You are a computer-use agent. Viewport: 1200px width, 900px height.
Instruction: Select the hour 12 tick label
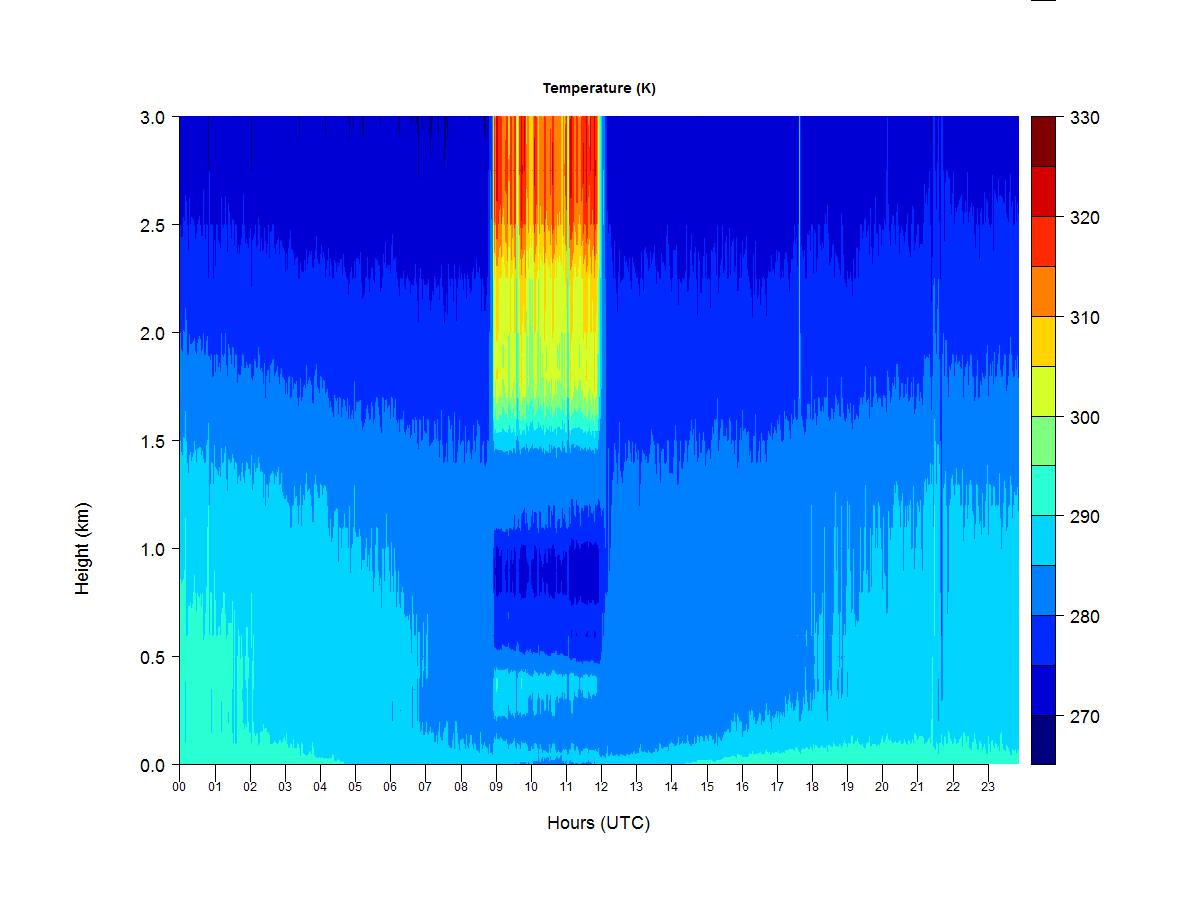(601, 787)
